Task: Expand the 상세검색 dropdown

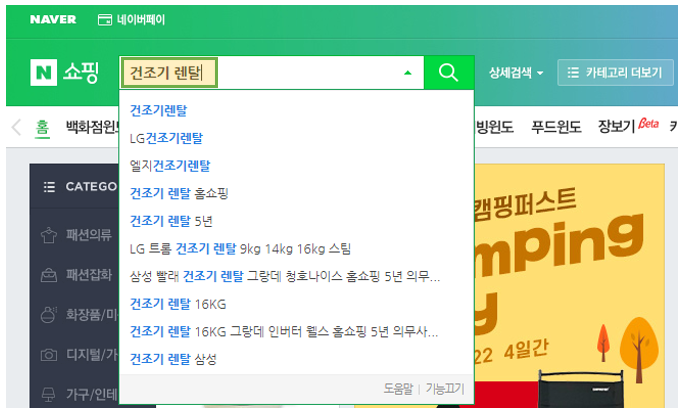Action: (516, 73)
